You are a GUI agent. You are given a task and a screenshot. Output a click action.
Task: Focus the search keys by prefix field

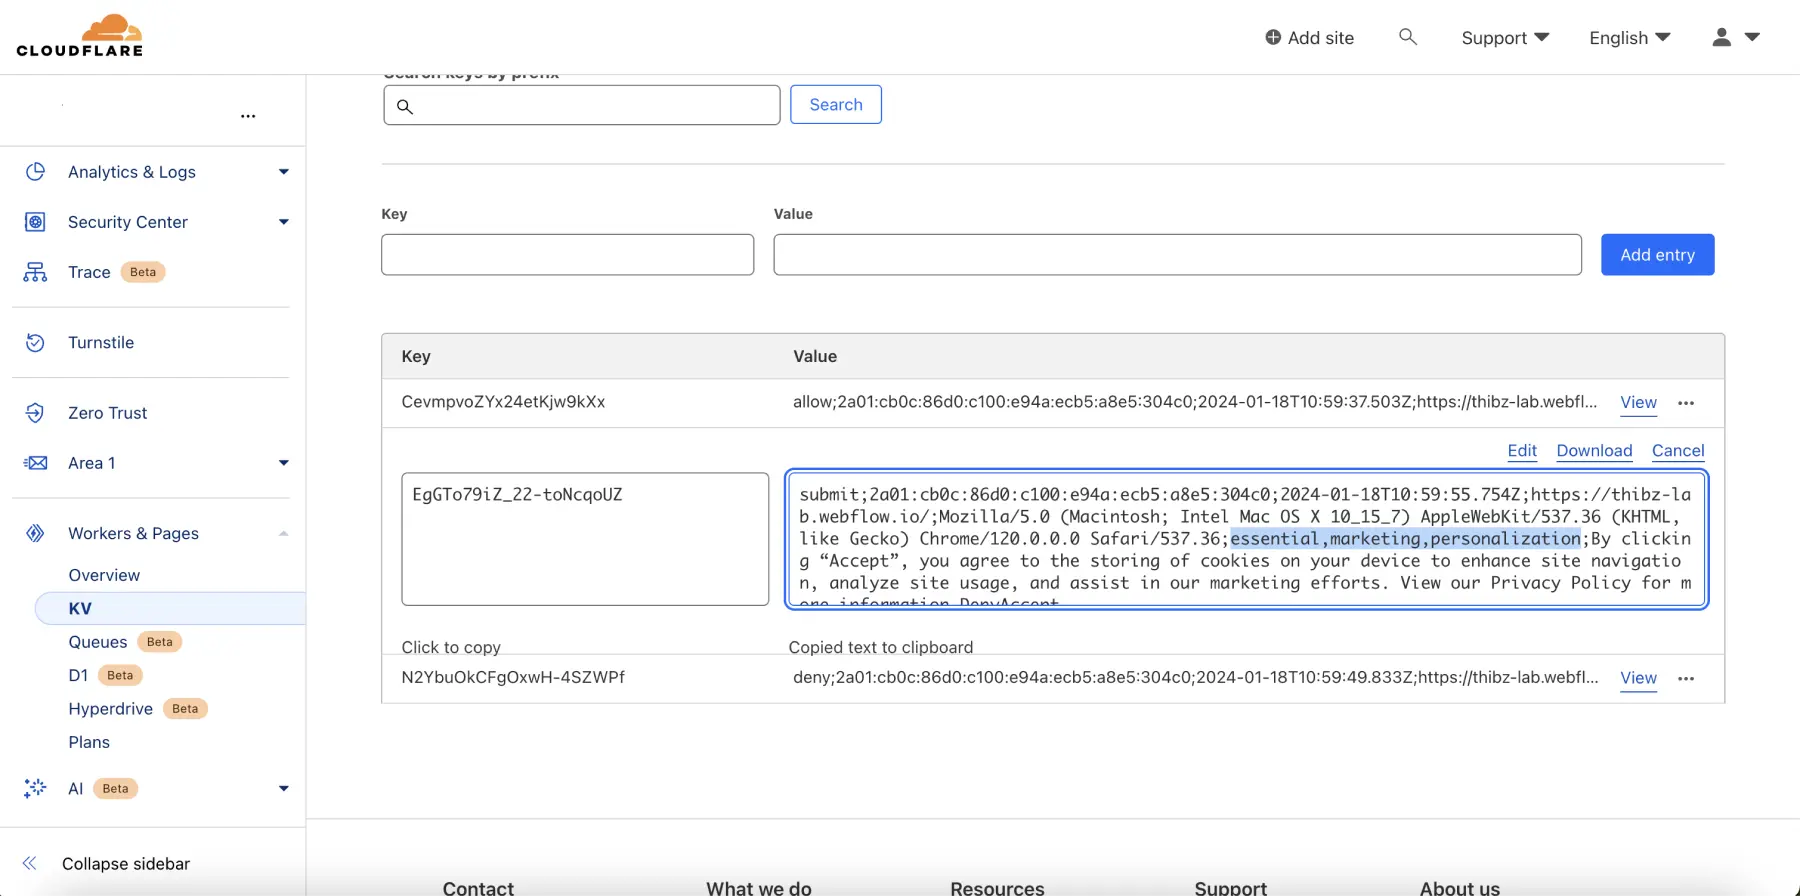point(582,105)
